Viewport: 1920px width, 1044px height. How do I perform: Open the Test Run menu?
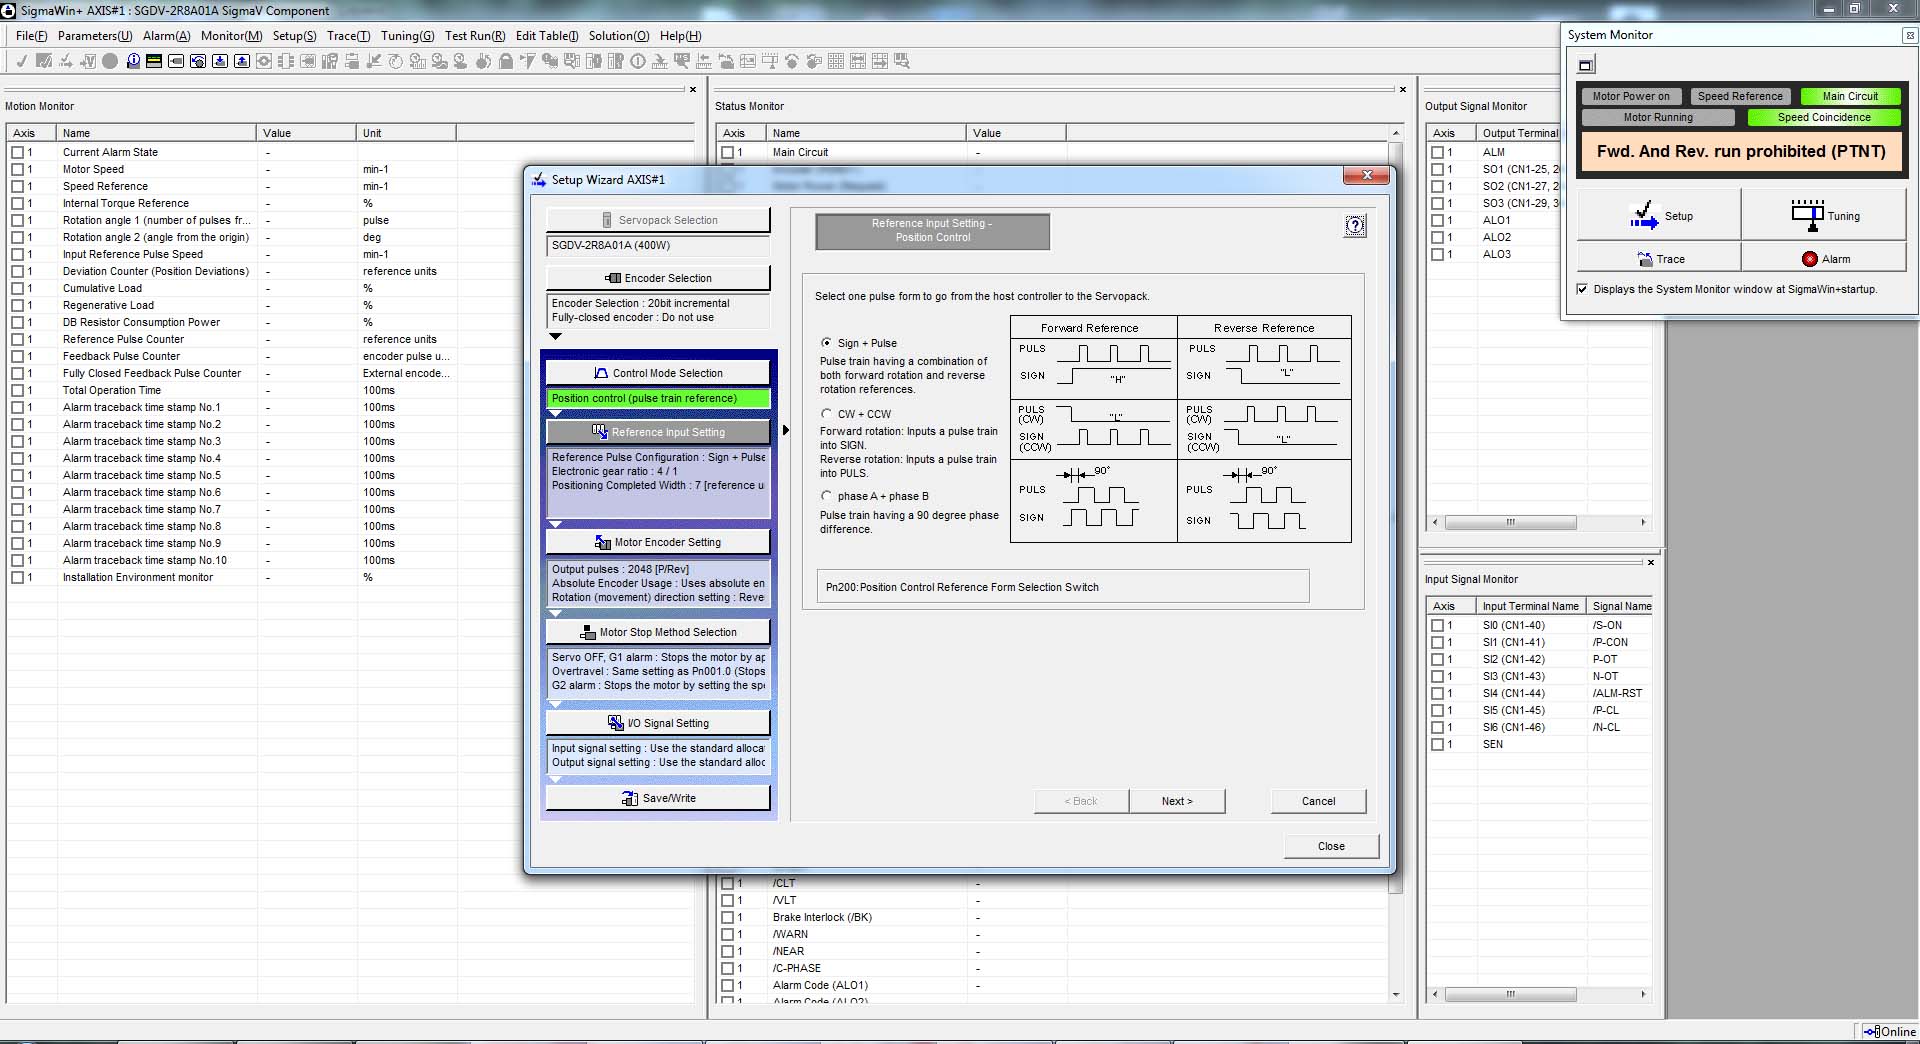[x=474, y=36]
